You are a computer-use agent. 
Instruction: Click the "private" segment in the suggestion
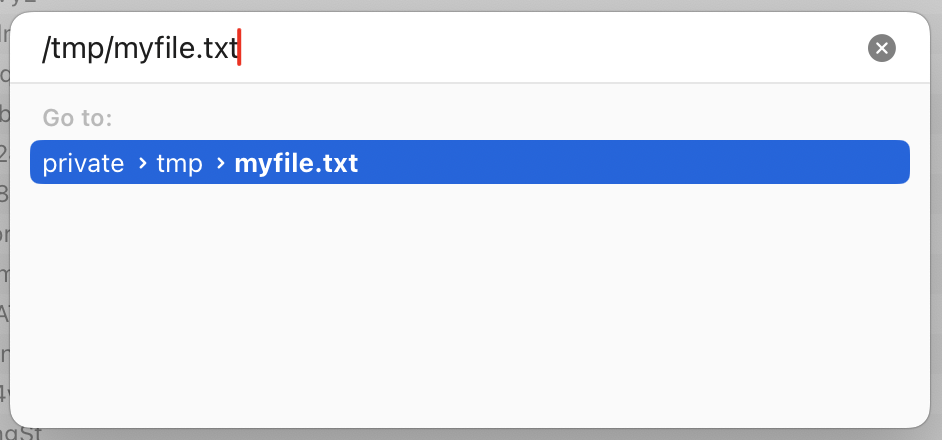coord(83,163)
